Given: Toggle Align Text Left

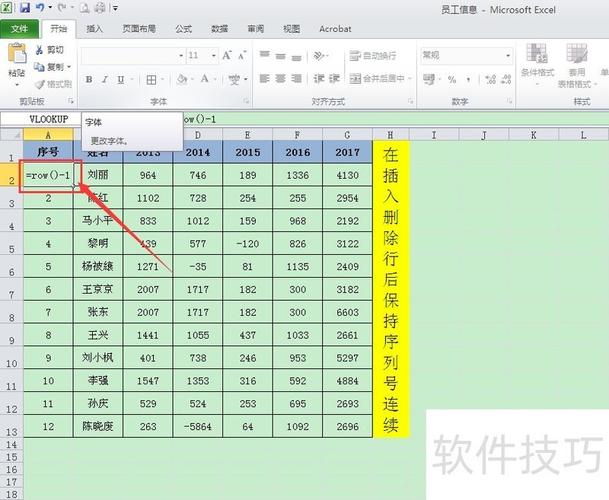Looking at the screenshot, I should click(x=264, y=79).
